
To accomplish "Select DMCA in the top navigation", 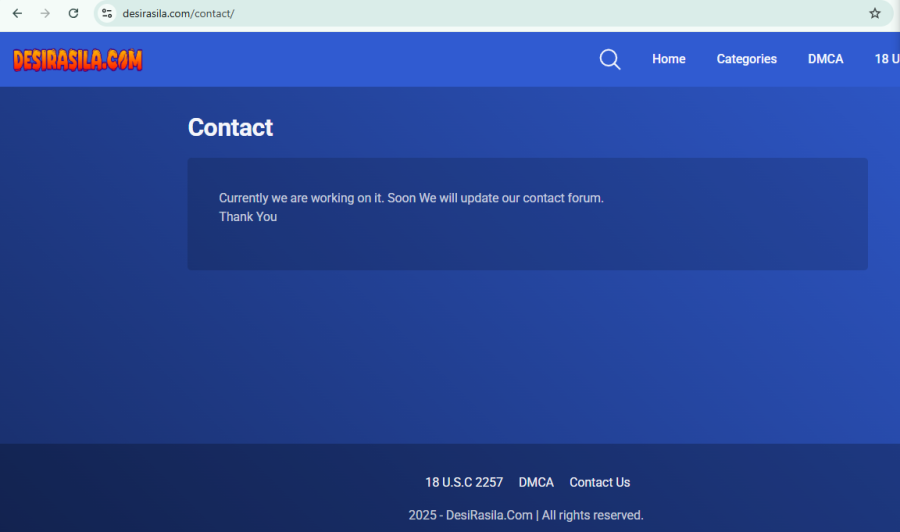I will (825, 59).
